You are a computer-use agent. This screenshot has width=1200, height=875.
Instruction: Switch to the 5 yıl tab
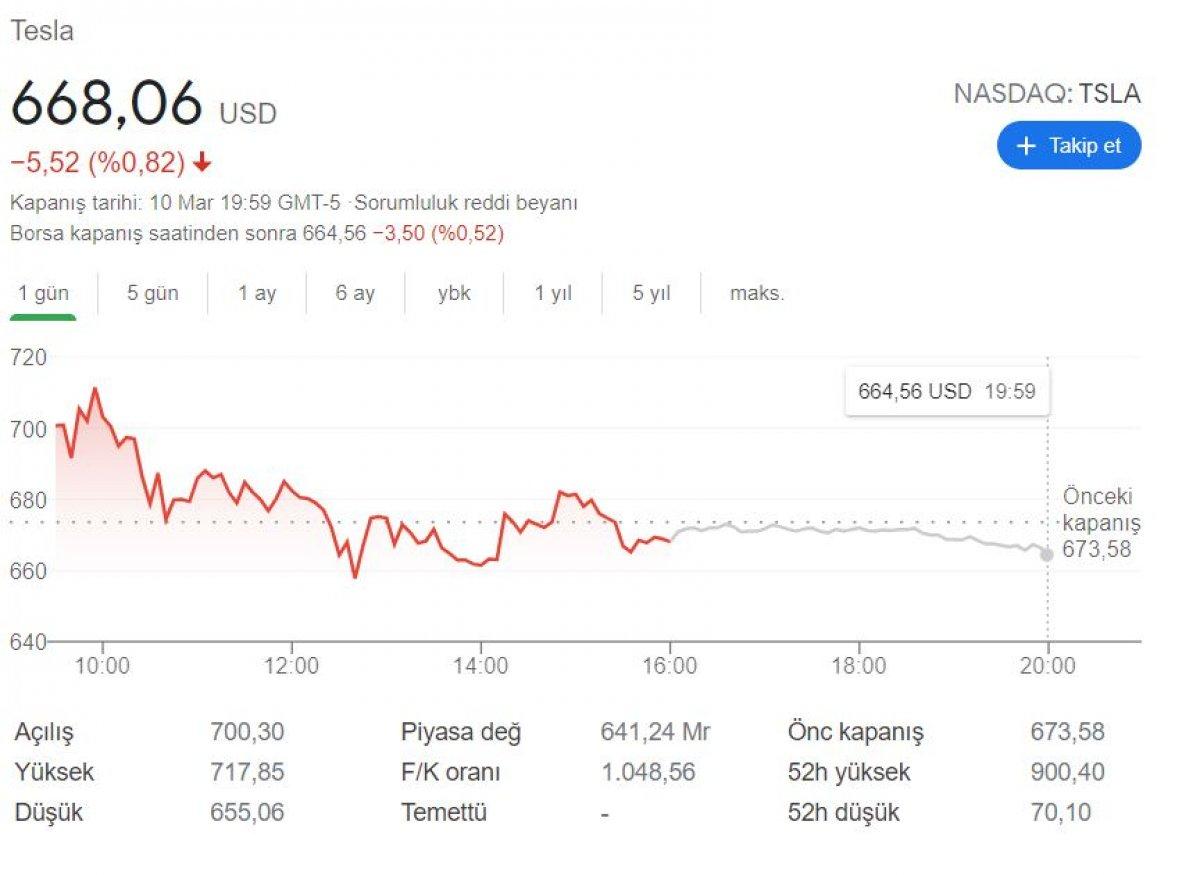[x=651, y=294]
